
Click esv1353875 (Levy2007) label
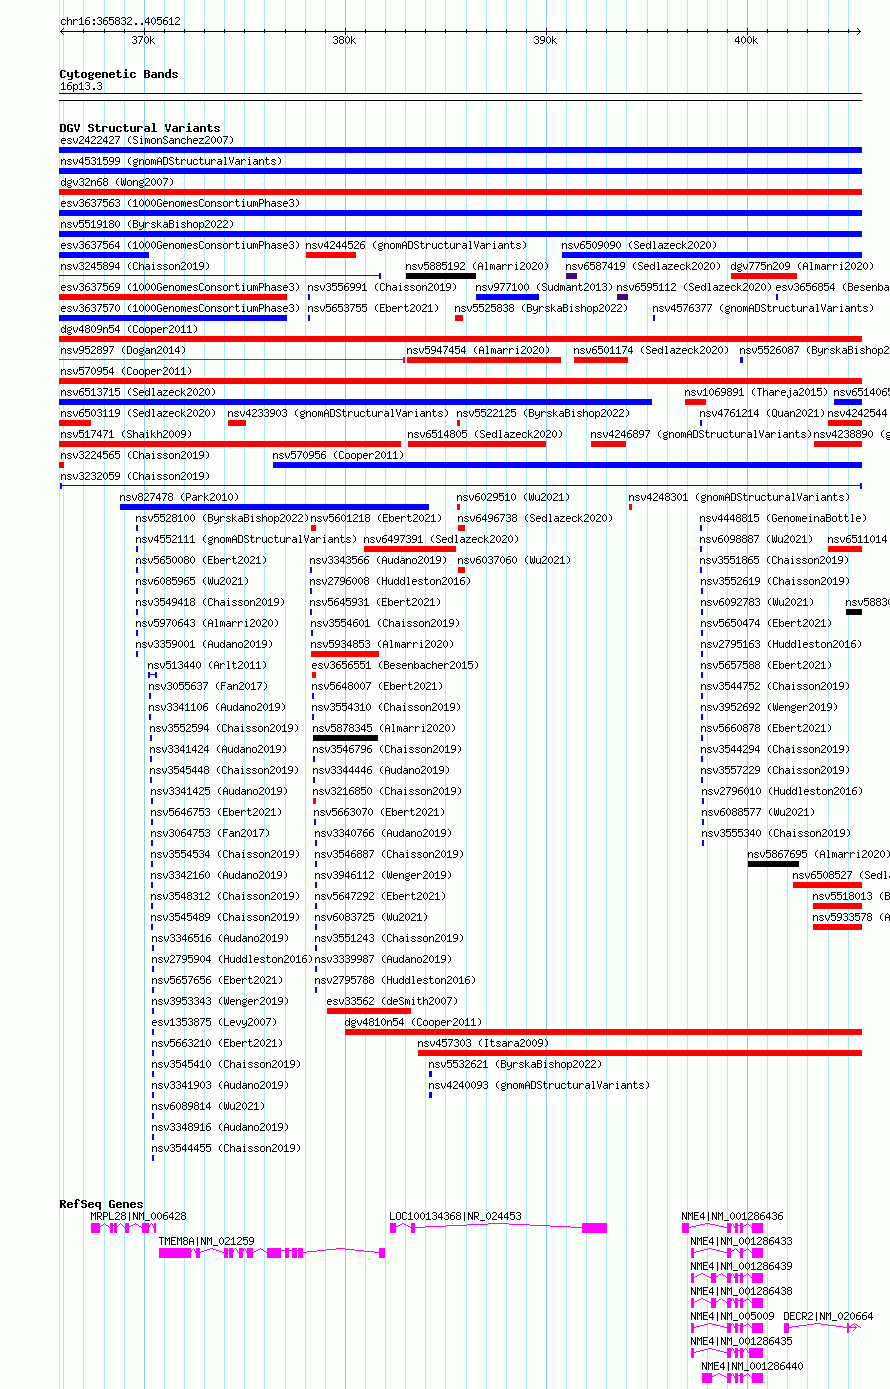point(214,1022)
